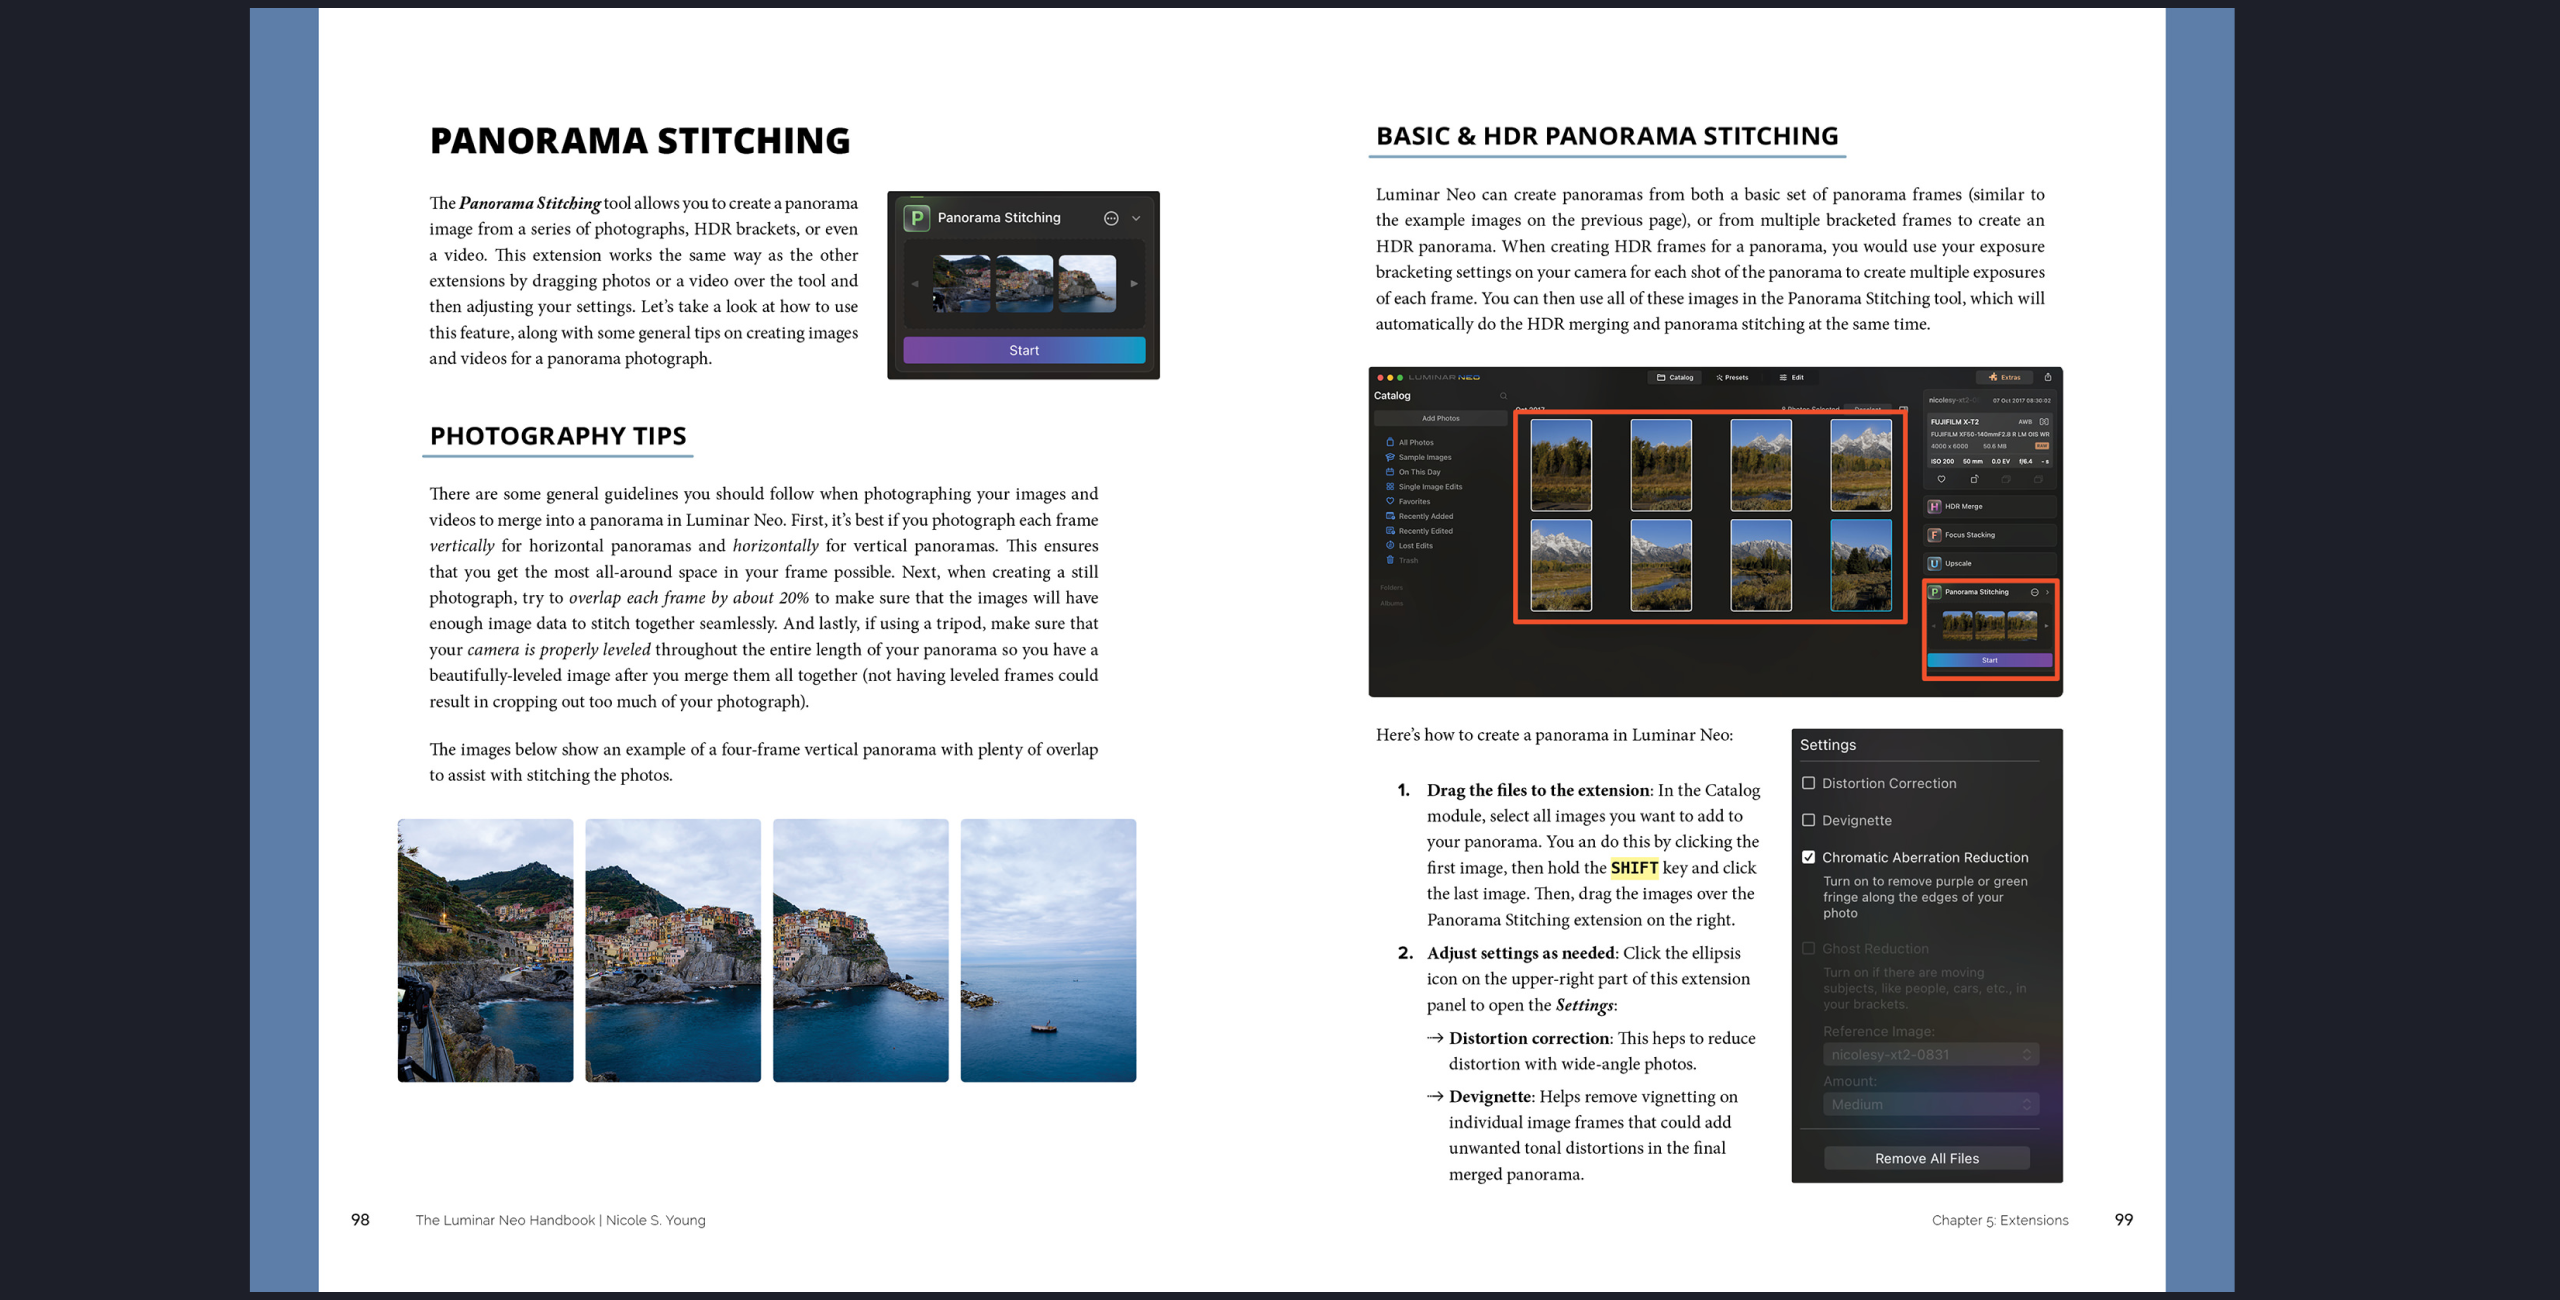2560x1300 pixels.
Task: Uncheck Chromatic Aberration Reduction
Action: pyautogui.click(x=1808, y=857)
